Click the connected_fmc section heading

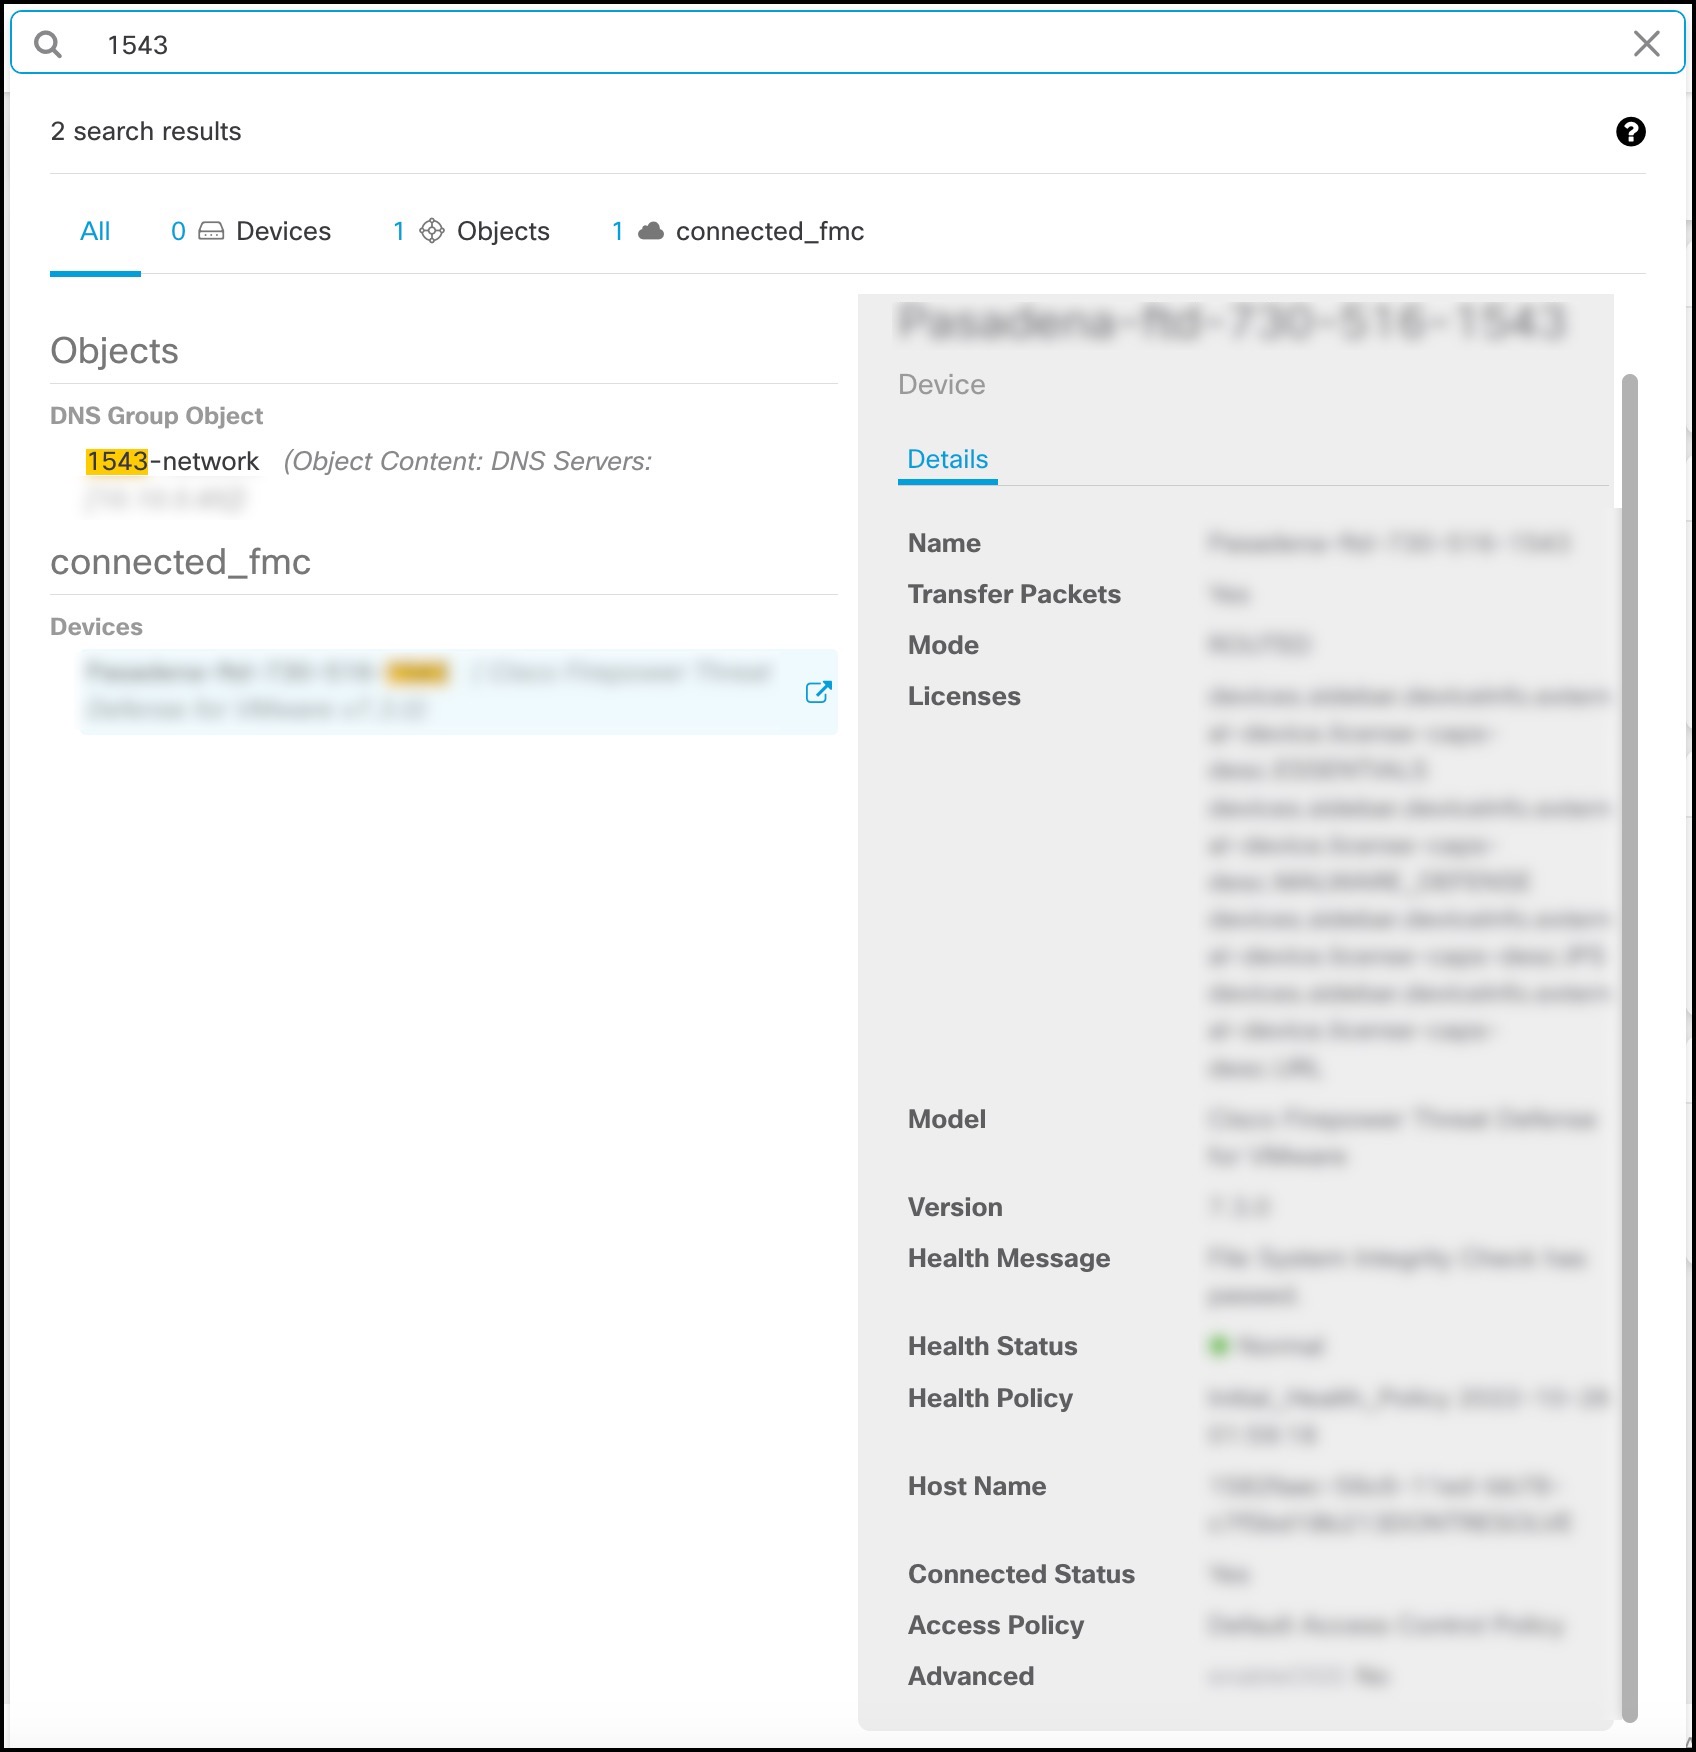coord(180,562)
